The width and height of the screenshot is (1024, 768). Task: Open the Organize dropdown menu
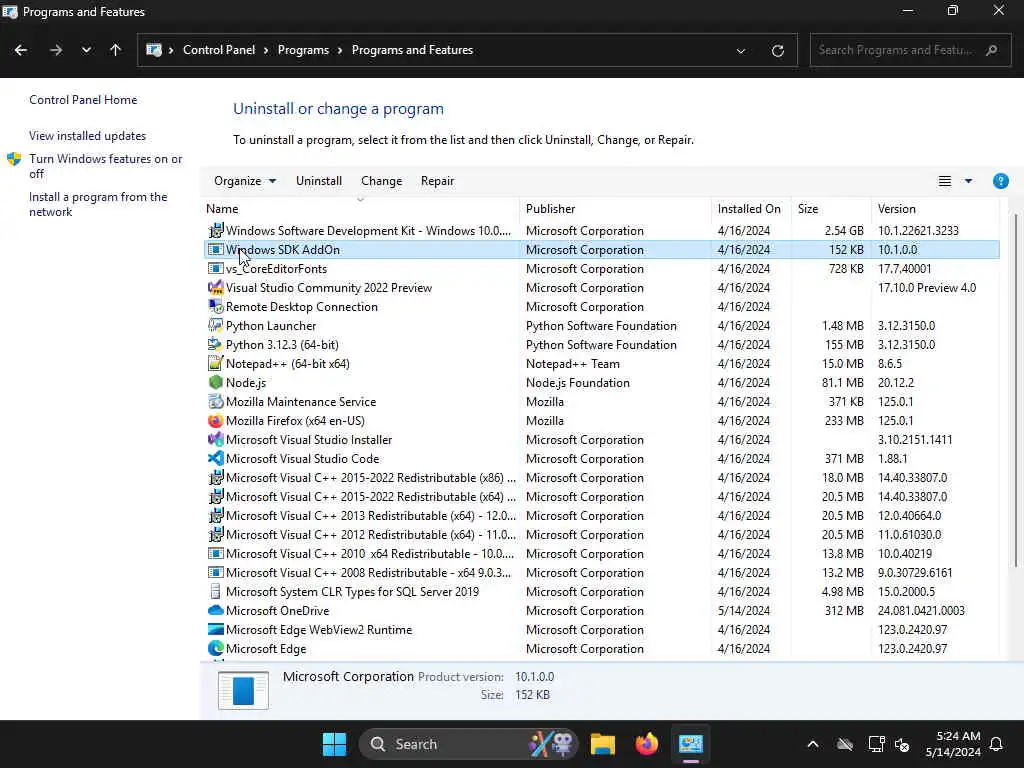[245, 181]
